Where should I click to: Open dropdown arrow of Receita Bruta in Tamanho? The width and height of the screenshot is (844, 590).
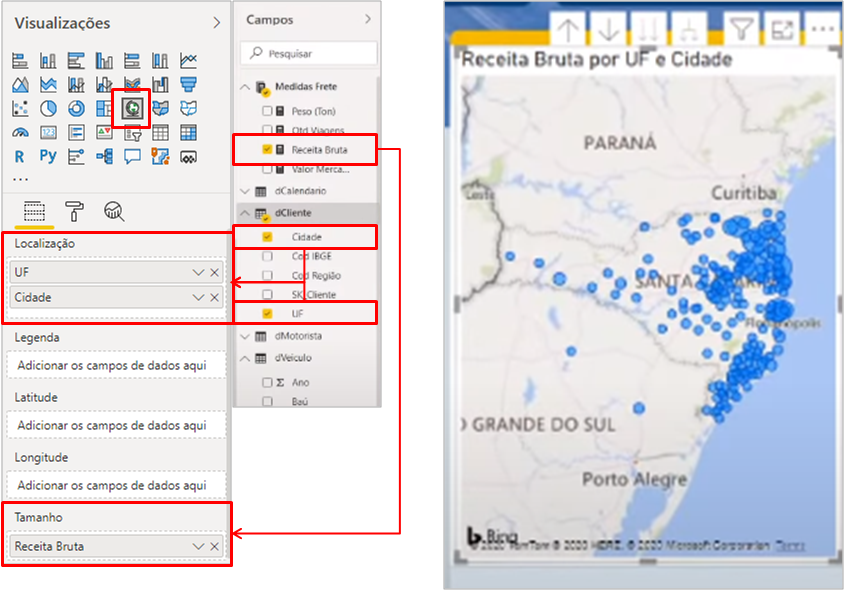click(198, 547)
